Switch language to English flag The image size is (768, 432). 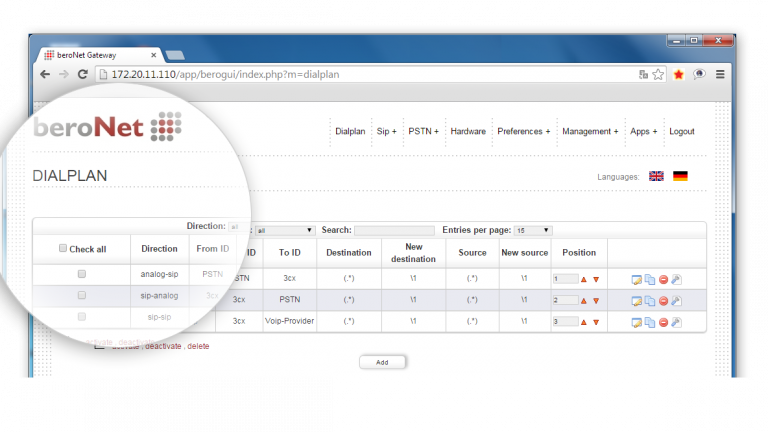[x=656, y=176]
